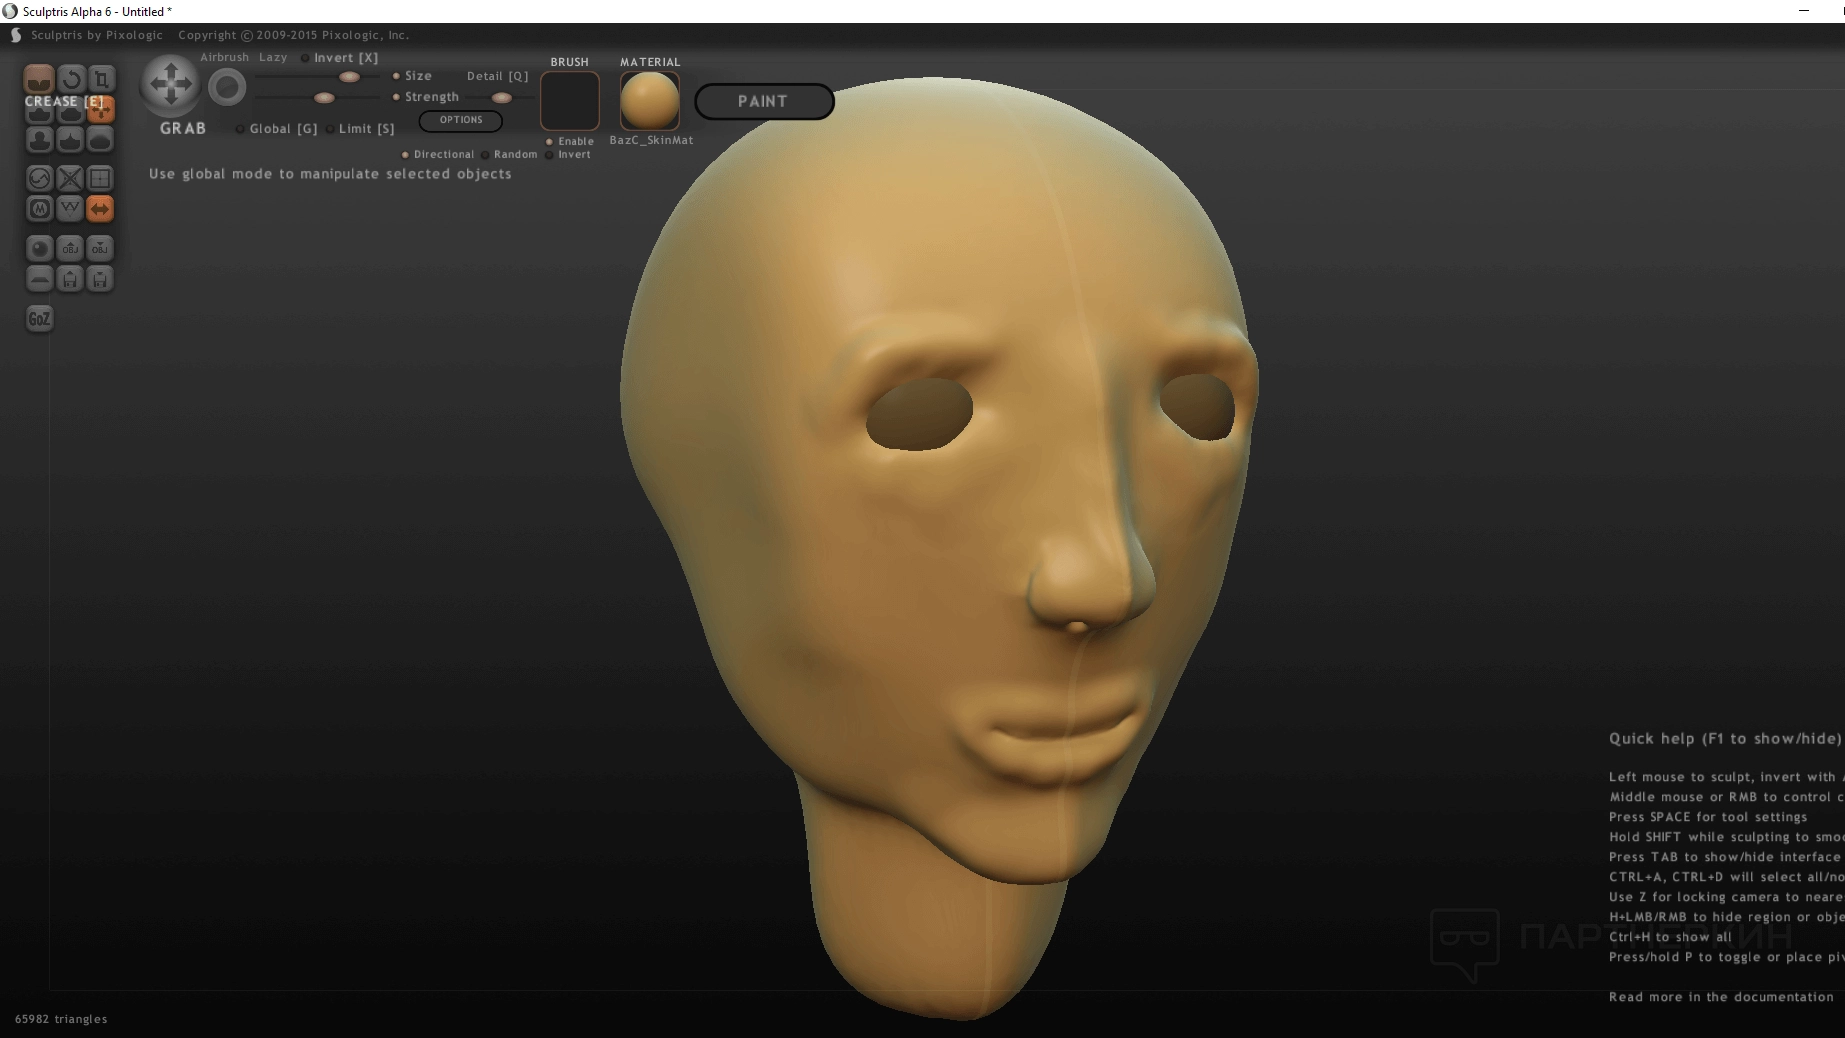Toggle the Invert [X] option
1845x1038 pixels.
pyautogui.click(x=305, y=58)
